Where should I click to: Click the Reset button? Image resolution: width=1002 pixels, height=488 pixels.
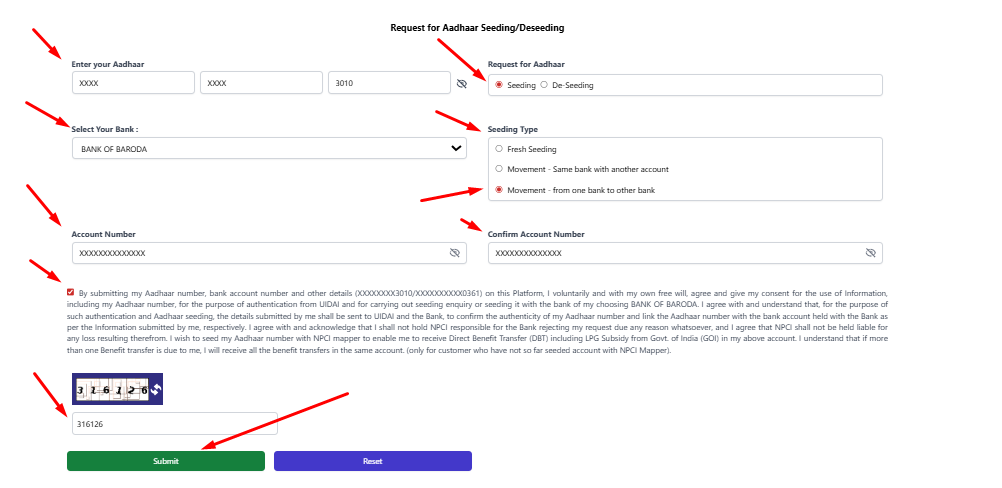pyautogui.click(x=372, y=461)
